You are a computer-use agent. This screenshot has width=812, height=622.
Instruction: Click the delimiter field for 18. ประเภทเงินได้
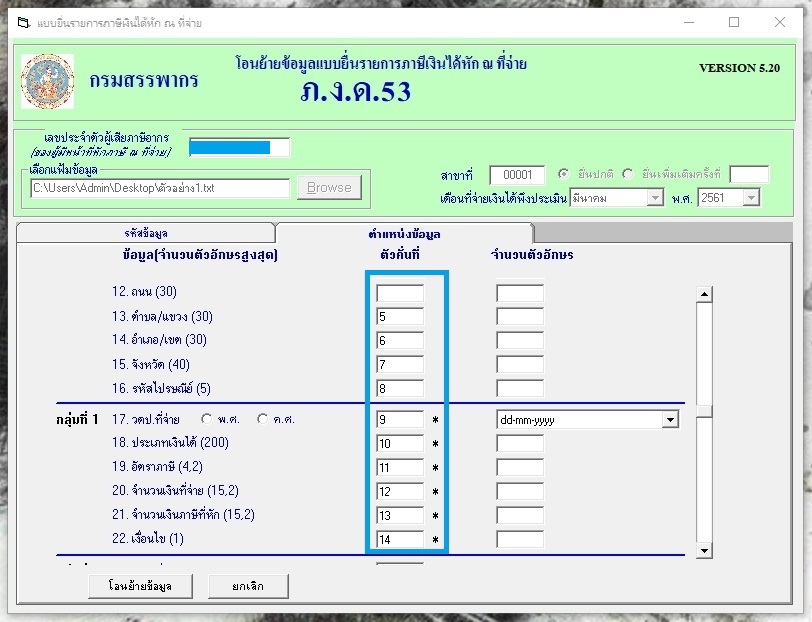point(400,443)
